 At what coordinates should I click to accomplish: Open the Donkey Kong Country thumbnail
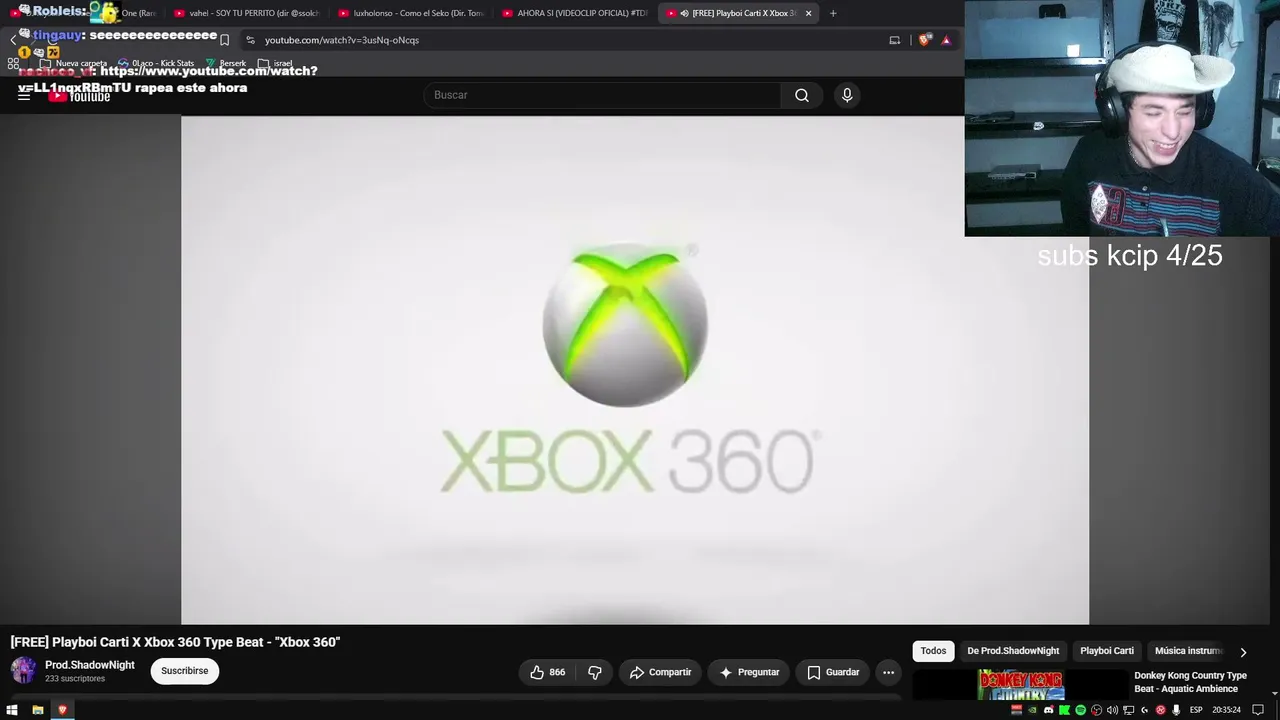pos(1020,685)
